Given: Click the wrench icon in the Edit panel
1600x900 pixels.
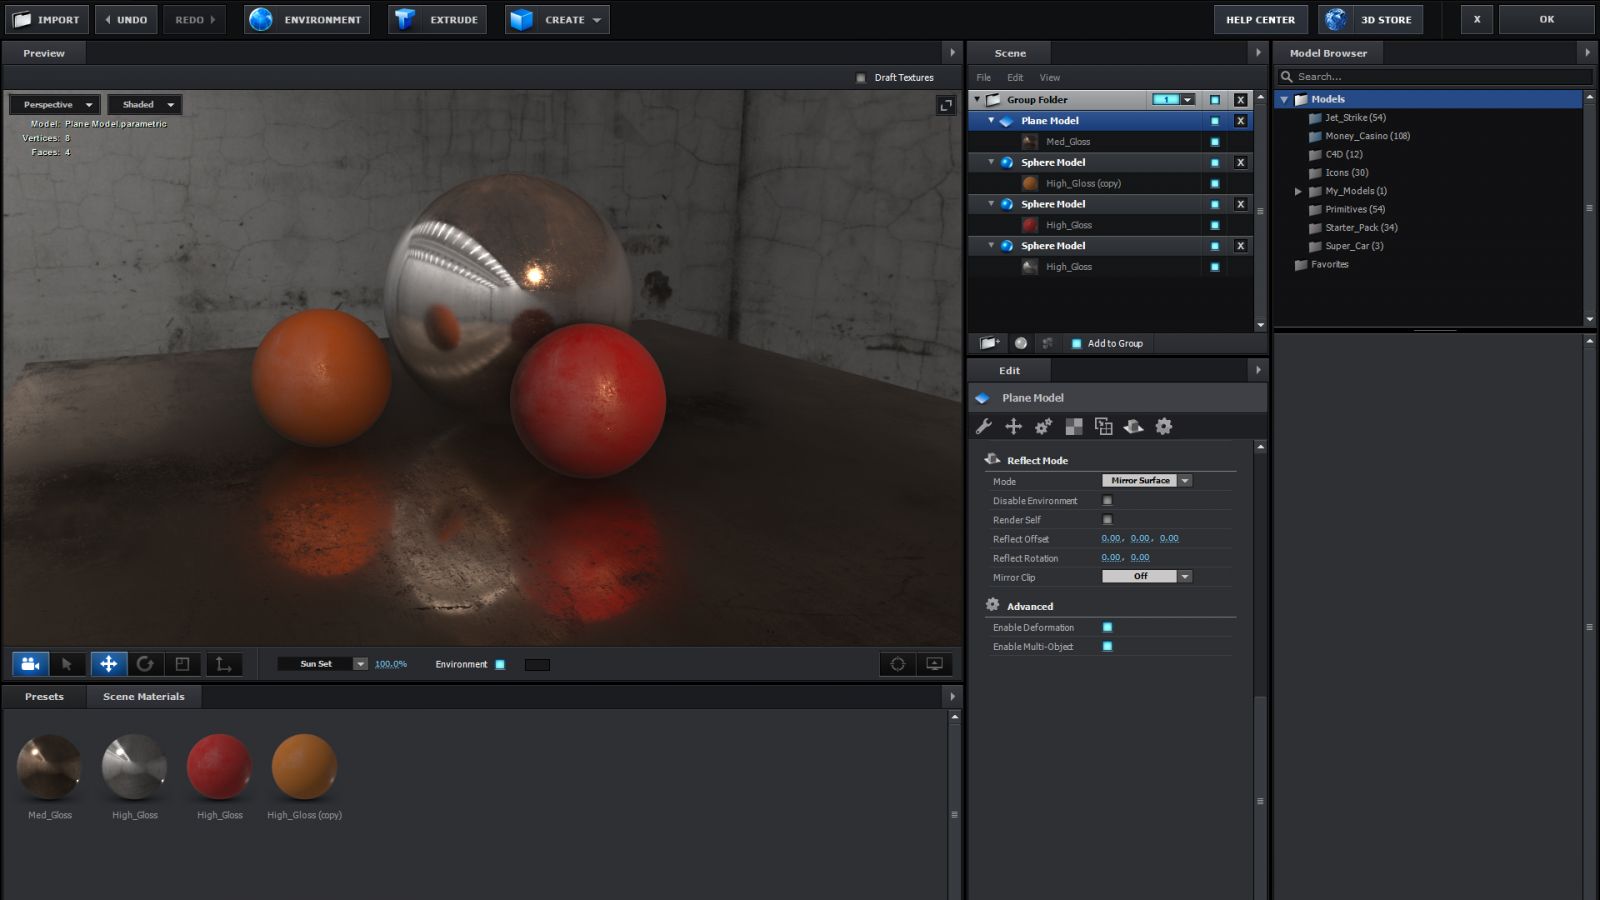Looking at the screenshot, I should 983,426.
